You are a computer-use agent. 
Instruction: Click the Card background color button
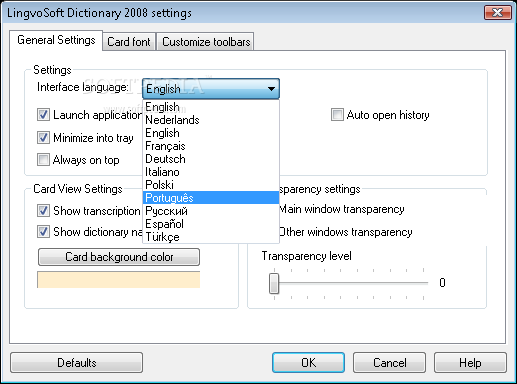119,257
